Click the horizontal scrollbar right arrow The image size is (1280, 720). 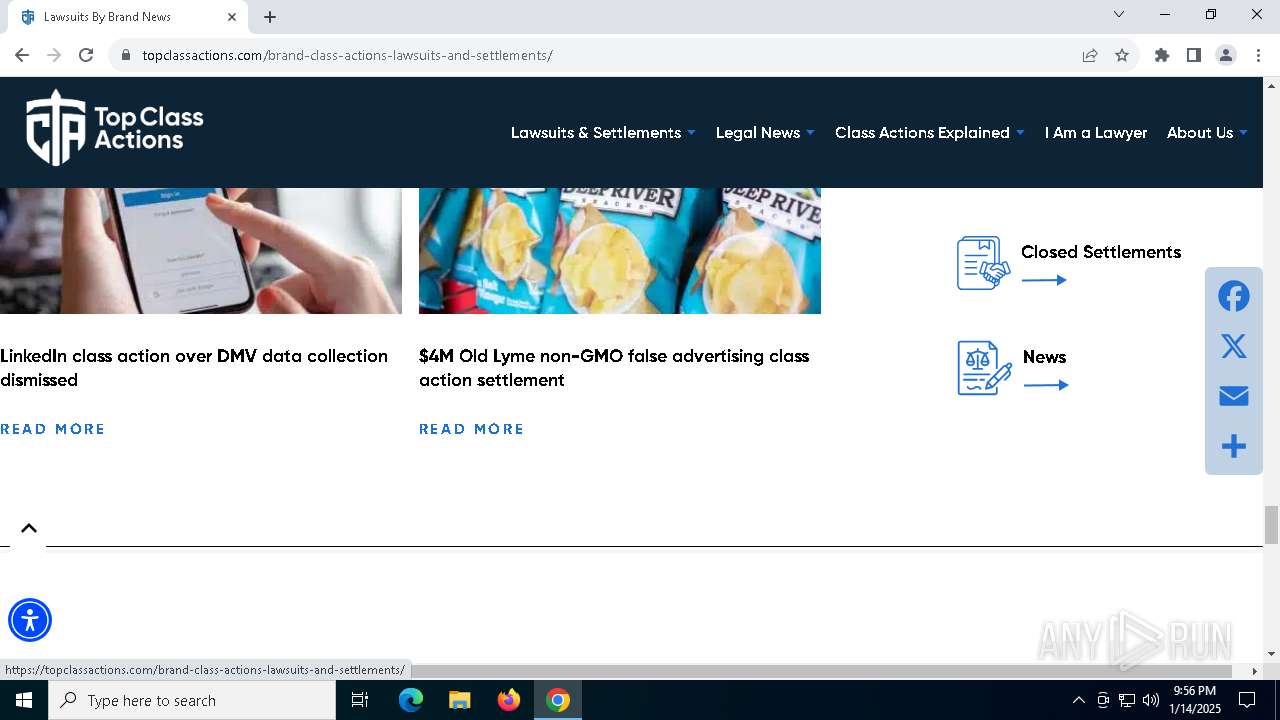click(x=1255, y=671)
